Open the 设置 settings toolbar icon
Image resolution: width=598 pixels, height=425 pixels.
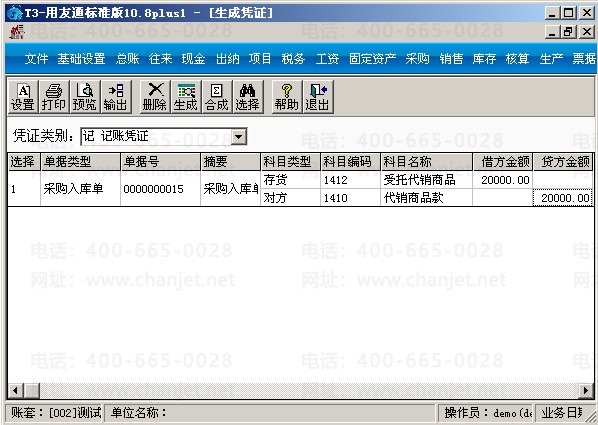pyautogui.click(x=23, y=97)
